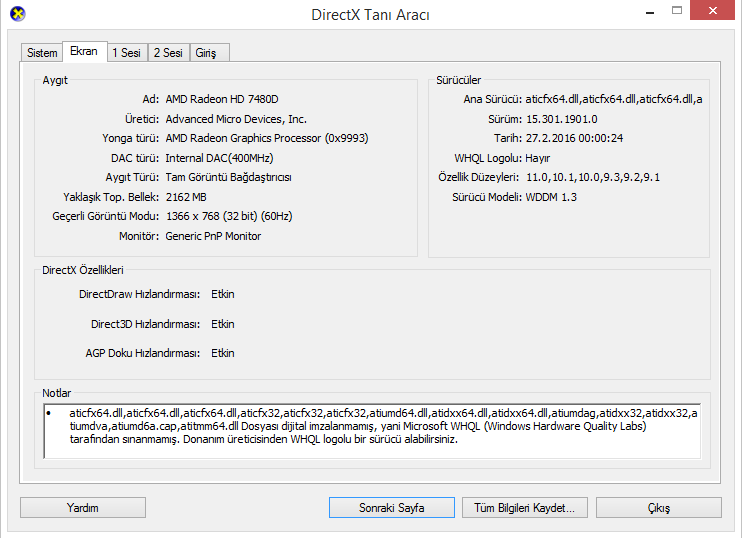
Task: Click the Geçerli Görüntü Modu label
Action: tap(106, 216)
